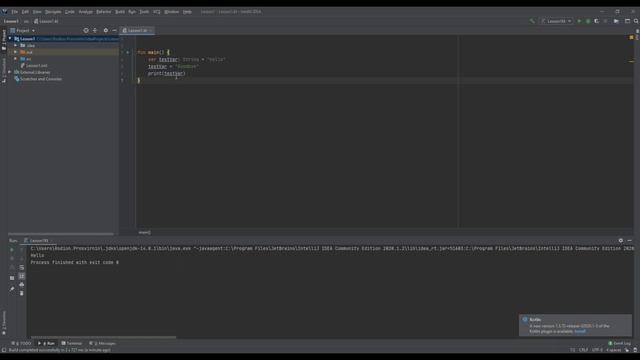Expand External Libraries node
Screen dimensions: 640x360
[x=10, y=72]
